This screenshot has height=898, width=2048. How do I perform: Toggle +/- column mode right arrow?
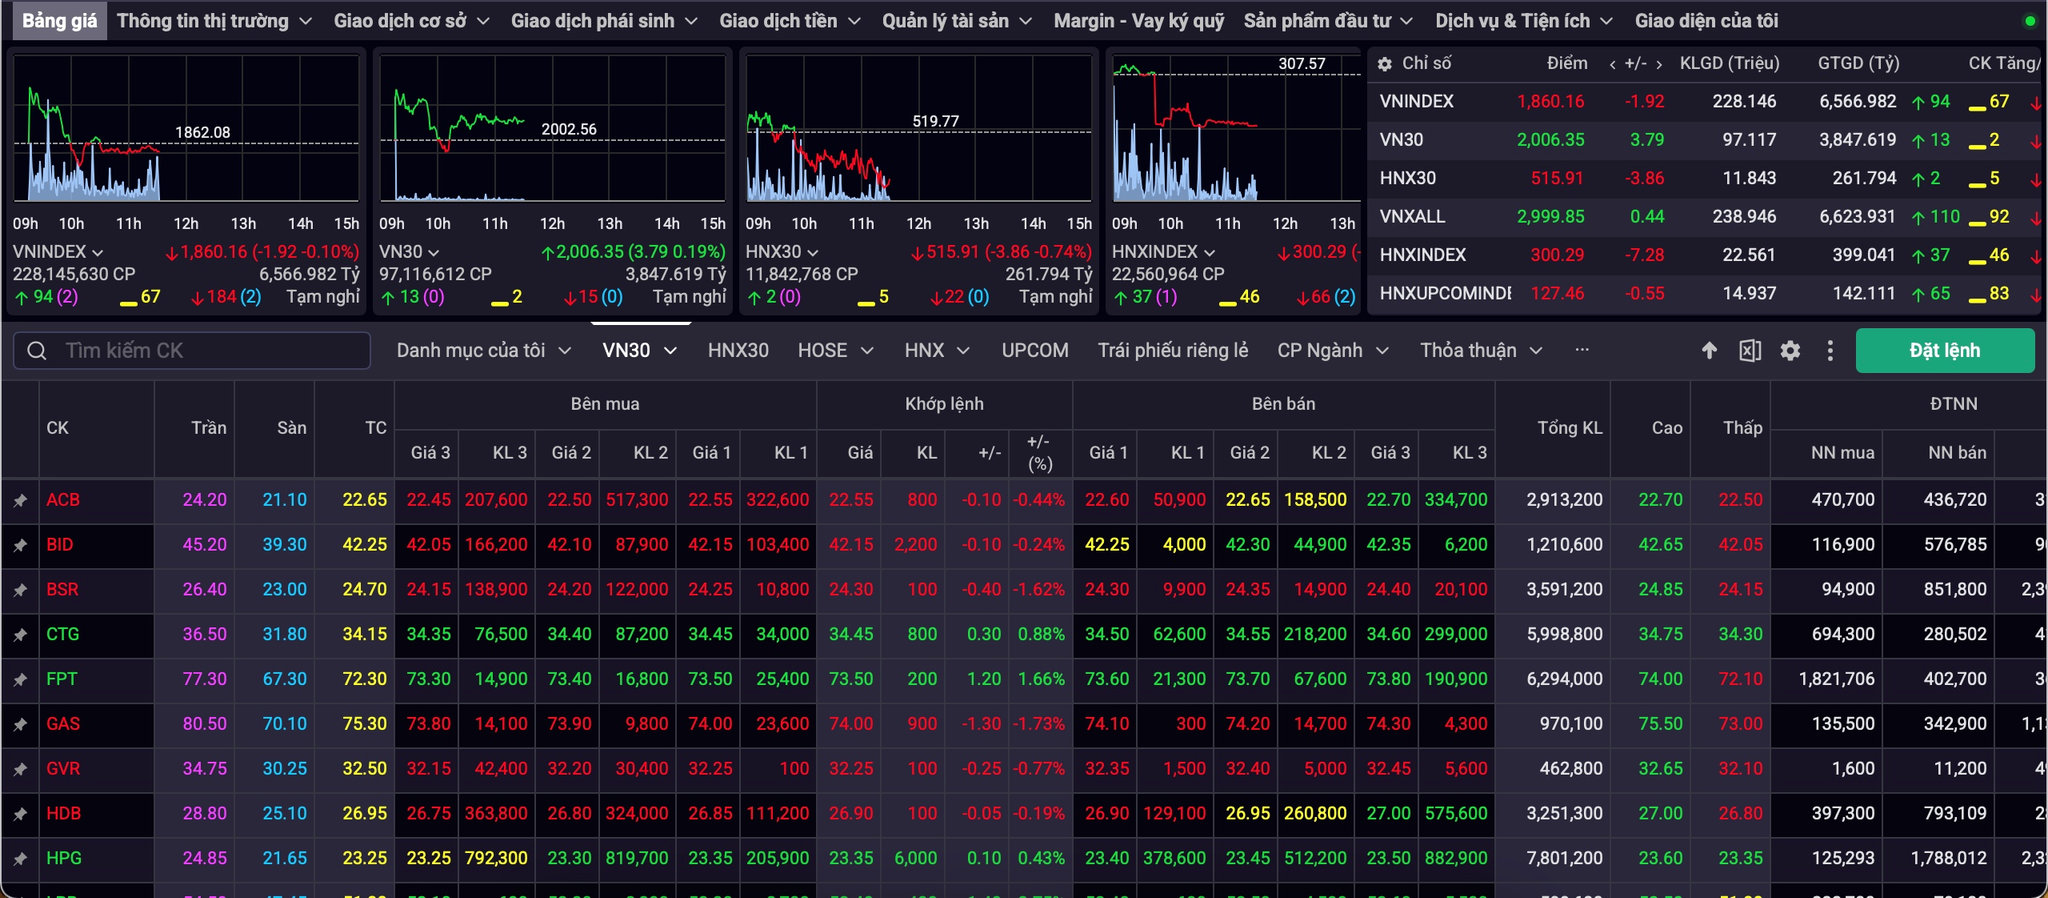tap(1659, 64)
